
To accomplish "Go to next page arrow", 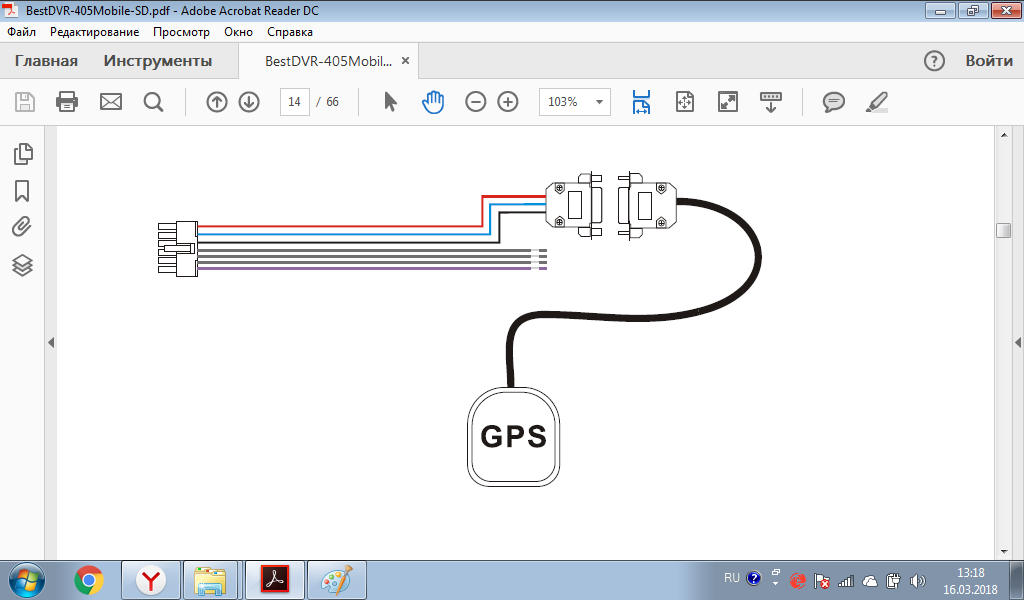I will (x=249, y=102).
